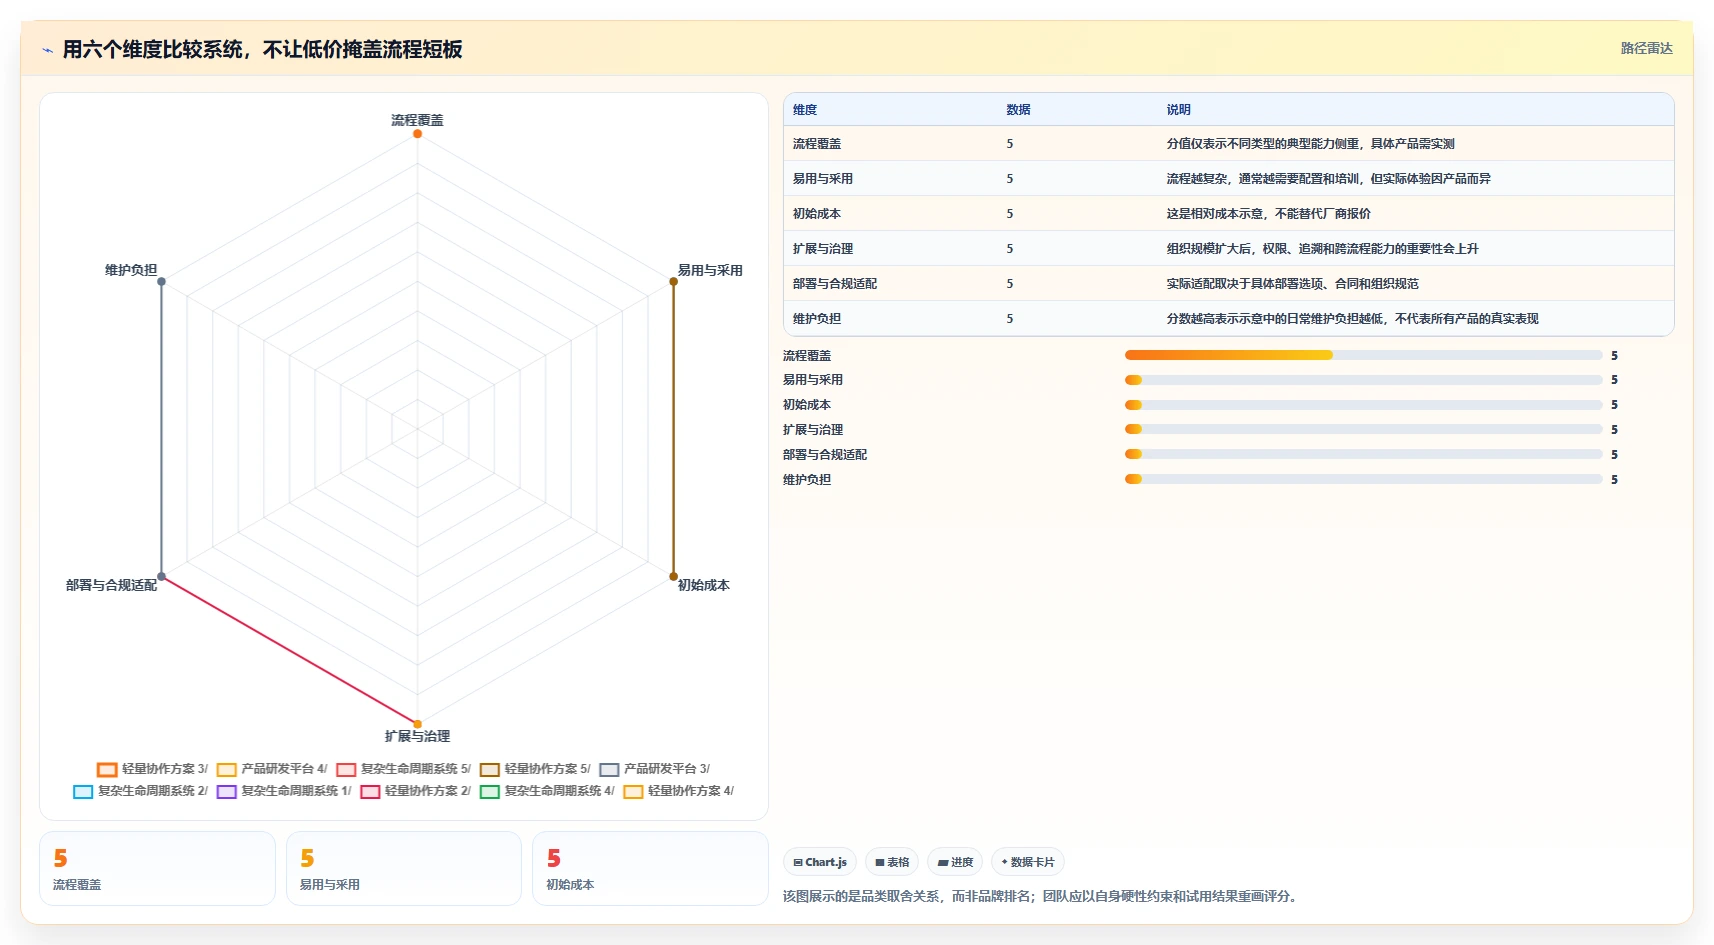Select the 初始成本 table row
Image resolution: width=1714 pixels, height=945 pixels.
coord(1228,214)
